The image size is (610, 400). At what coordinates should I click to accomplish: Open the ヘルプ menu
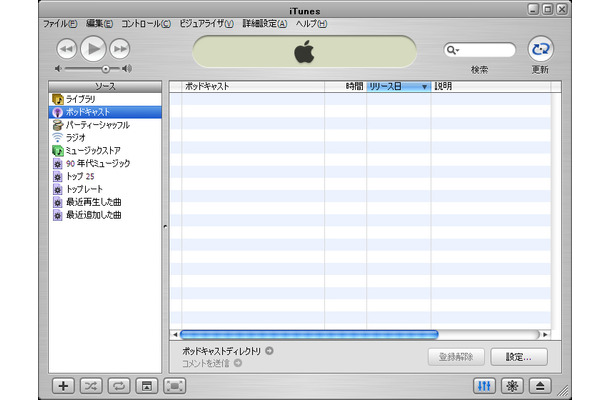(x=311, y=24)
